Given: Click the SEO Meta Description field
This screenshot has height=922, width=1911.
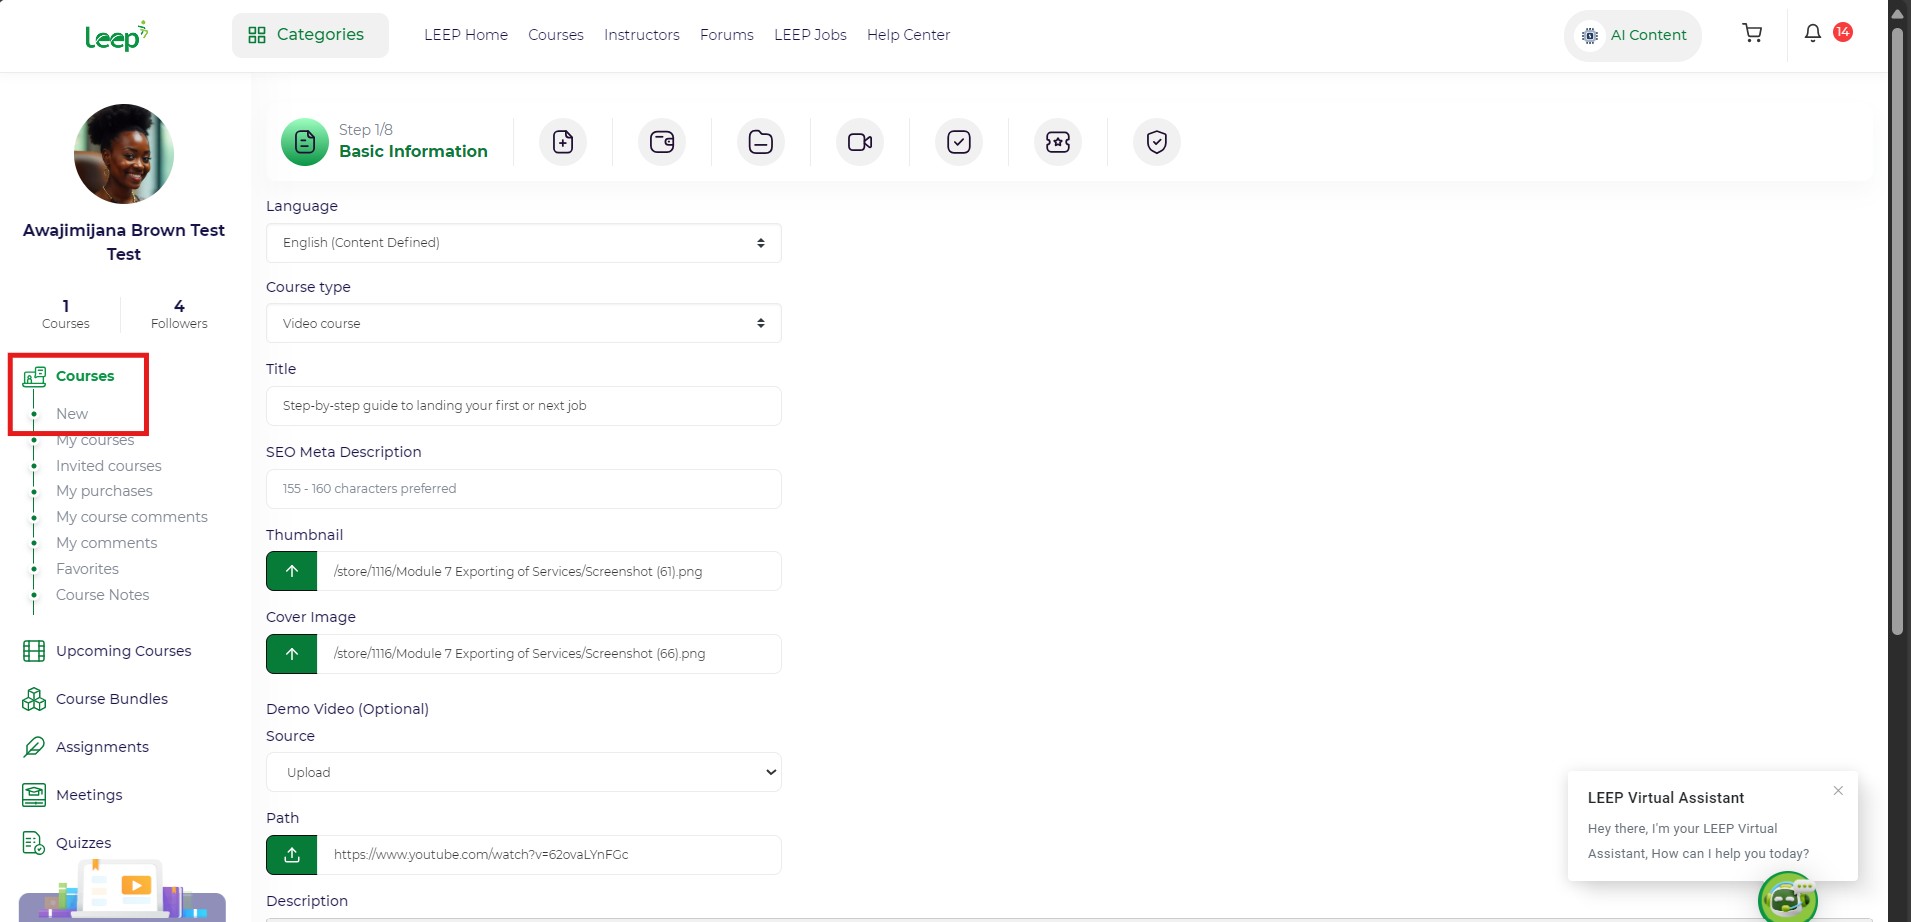Looking at the screenshot, I should (x=523, y=489).
